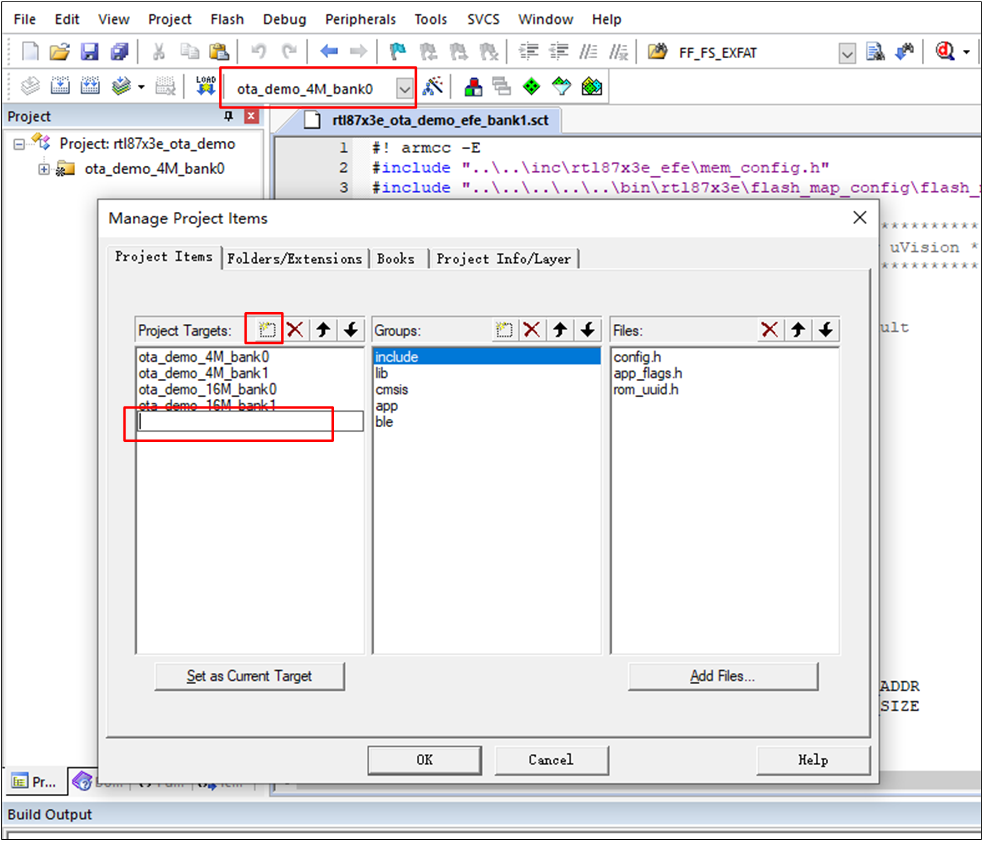983x841 pixels.
Task: Click new target name input field
Action: click(x=250, y=421)
